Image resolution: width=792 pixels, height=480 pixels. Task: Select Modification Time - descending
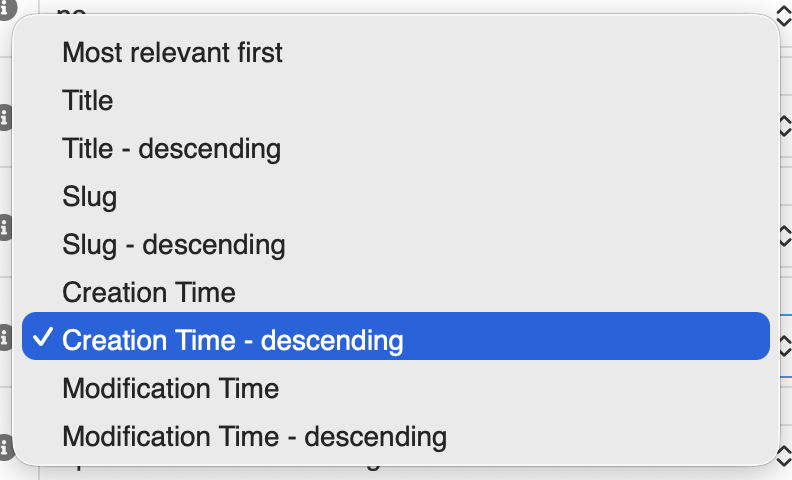(x=254, y=436)
